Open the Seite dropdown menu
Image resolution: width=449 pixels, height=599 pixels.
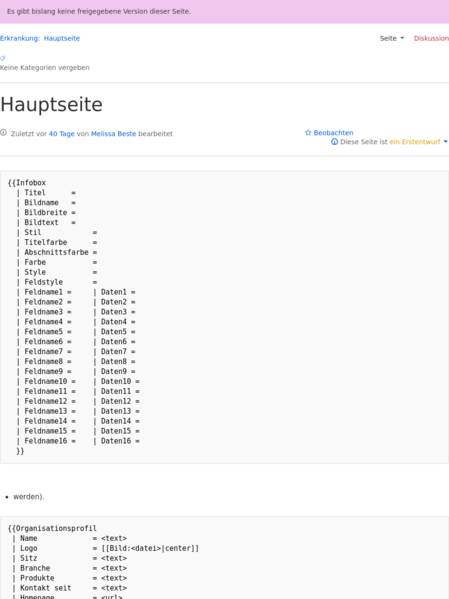pos(392,38)
